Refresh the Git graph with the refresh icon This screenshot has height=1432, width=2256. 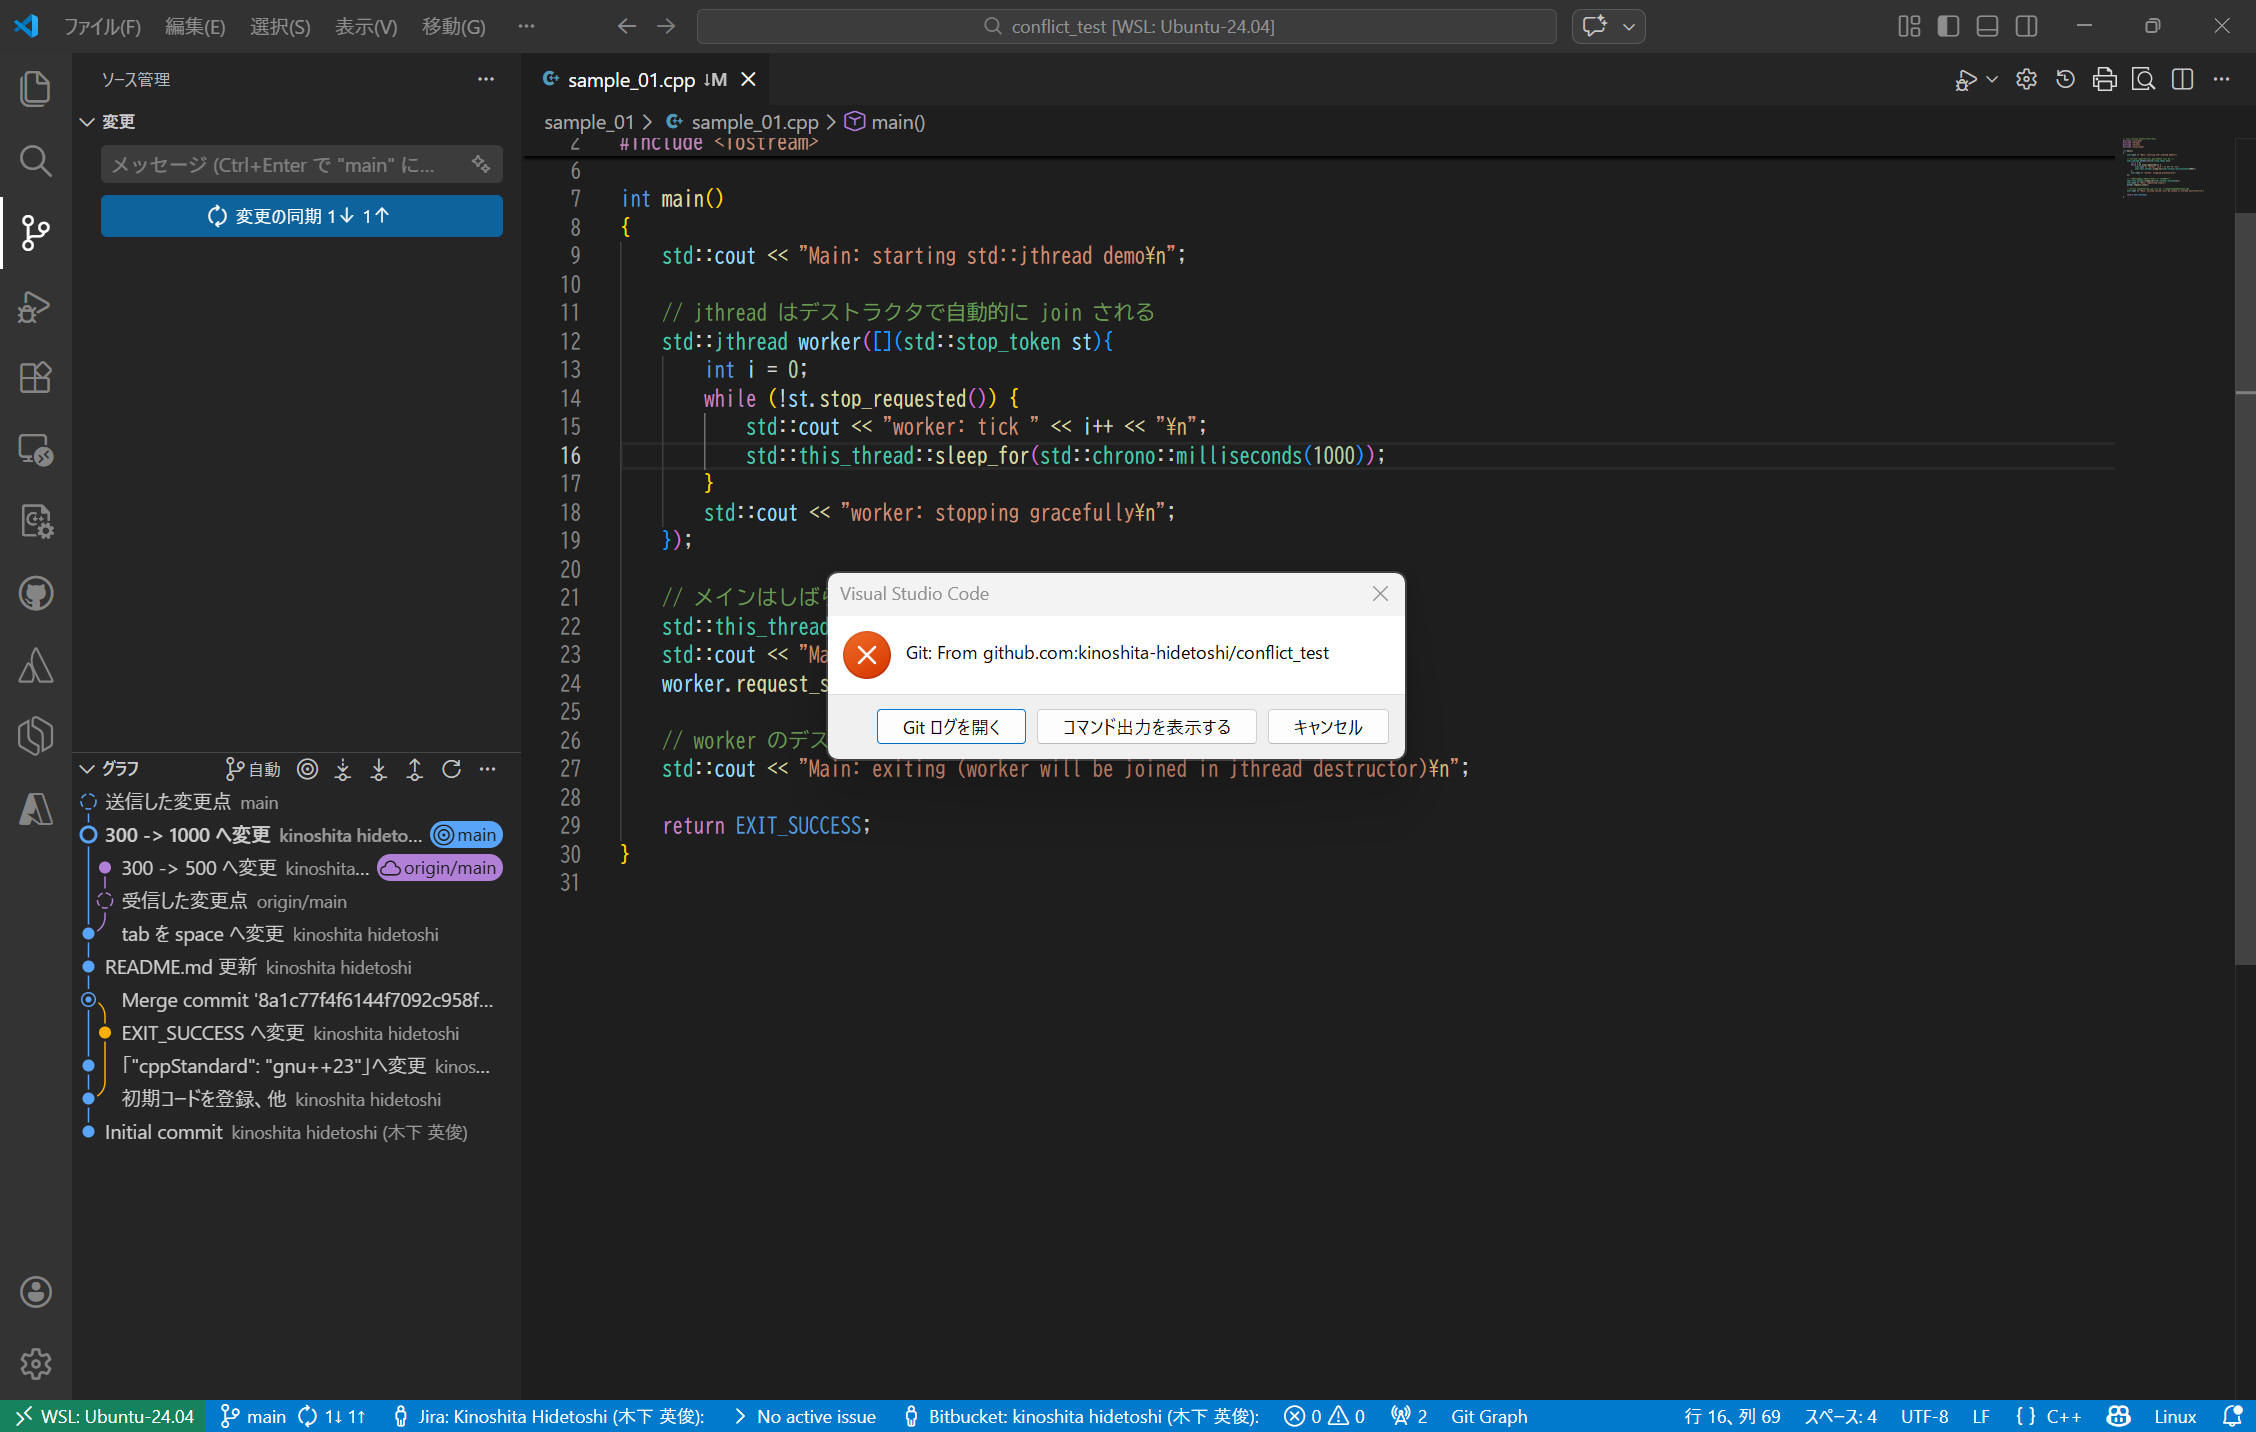[x=452, y=769]
